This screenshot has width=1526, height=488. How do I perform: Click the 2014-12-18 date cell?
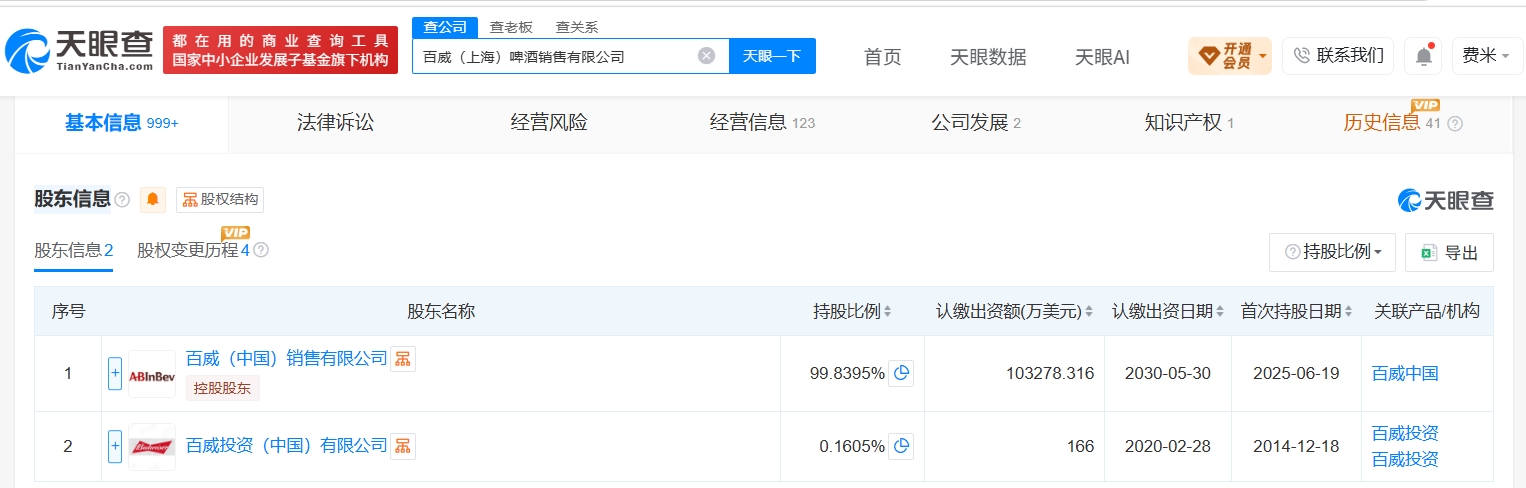click(x=1296, y=446)
